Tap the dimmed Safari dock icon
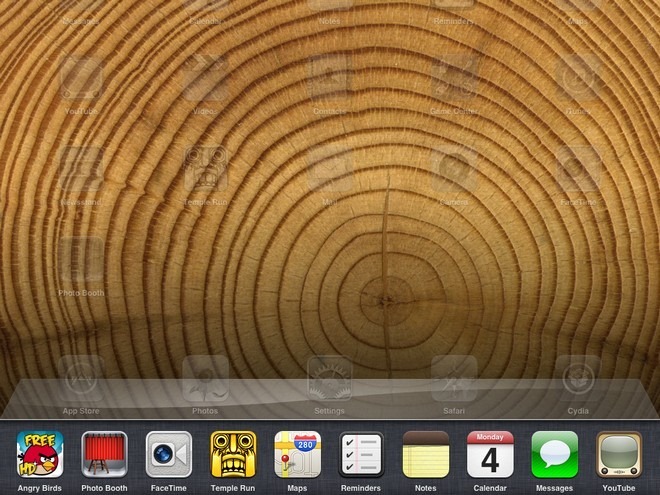The width and height of the screenshot is (660, 495). point(454,380)
